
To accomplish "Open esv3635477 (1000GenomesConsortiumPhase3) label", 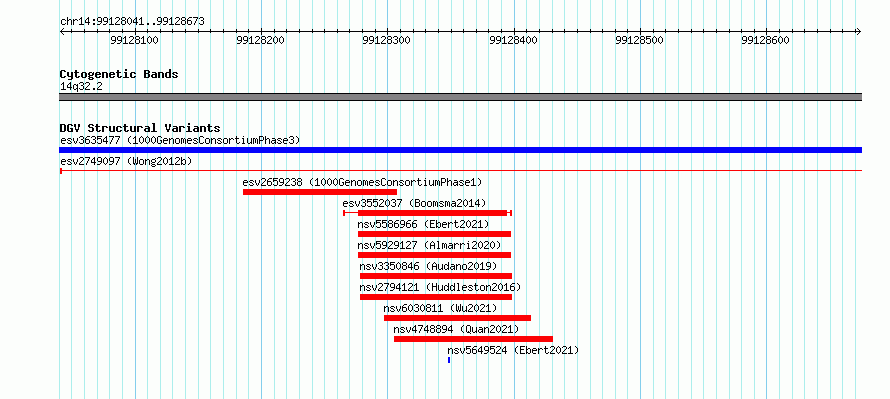I will 180,140.
